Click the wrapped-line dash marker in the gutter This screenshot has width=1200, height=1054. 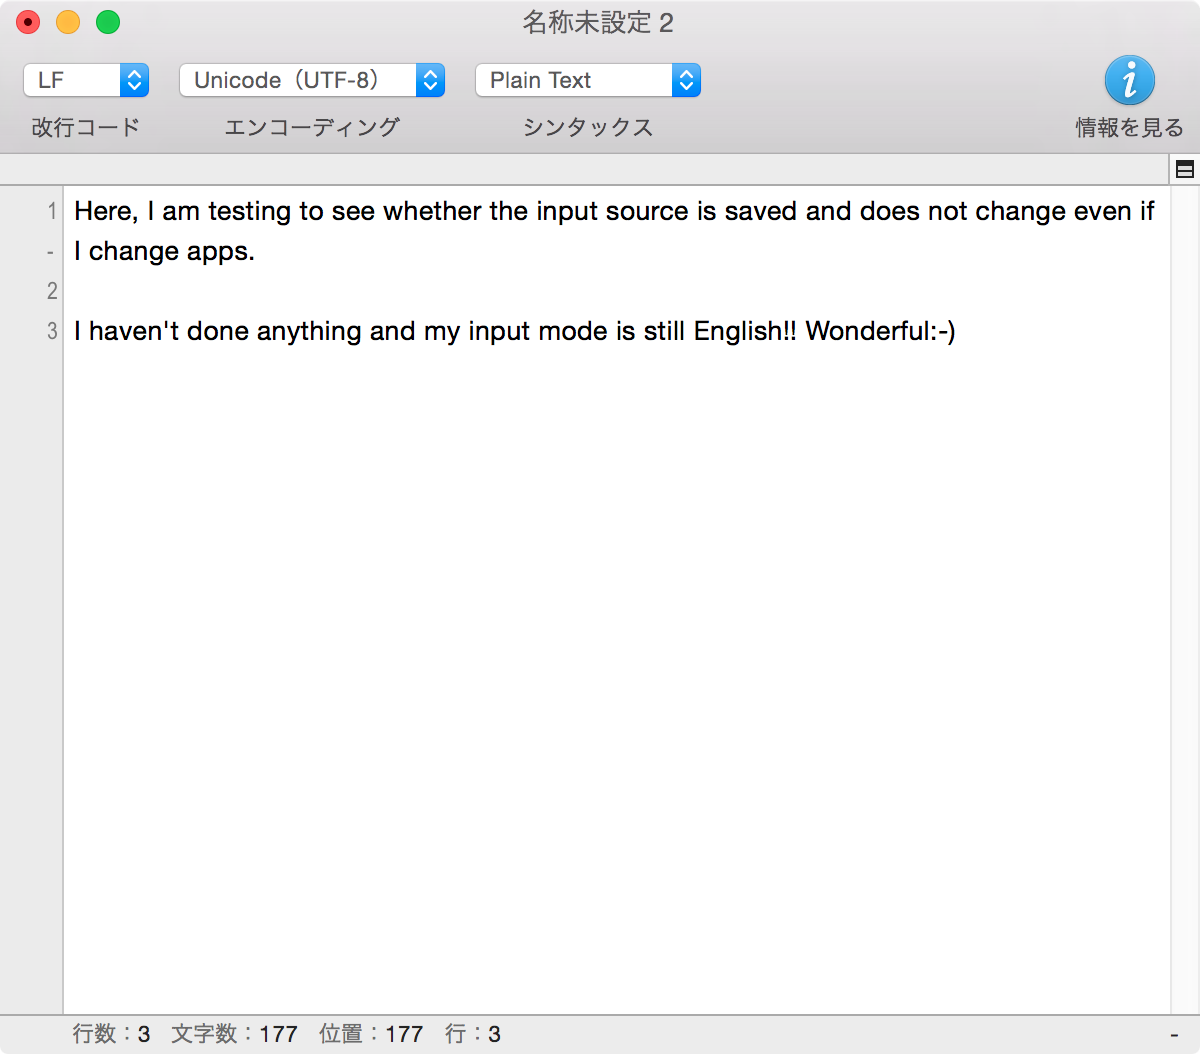pos(50,251)
